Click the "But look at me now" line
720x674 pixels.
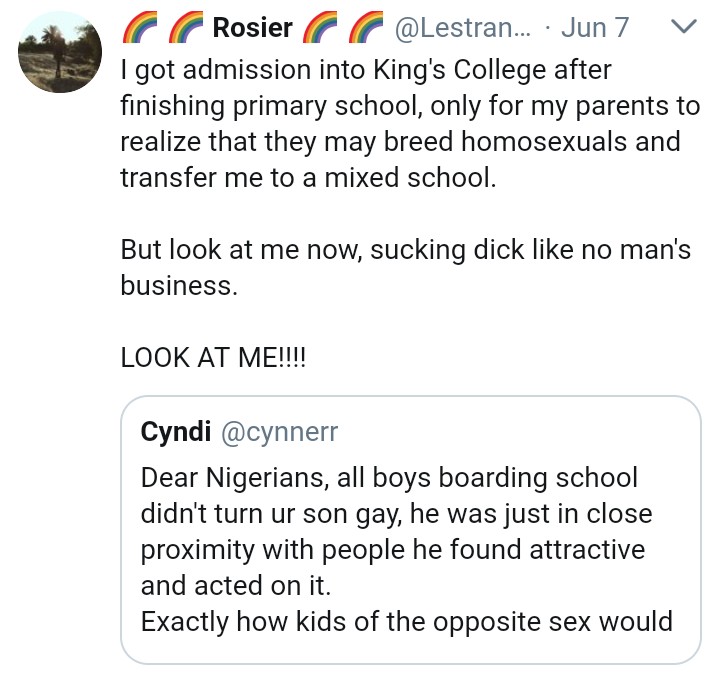(405, 249)
